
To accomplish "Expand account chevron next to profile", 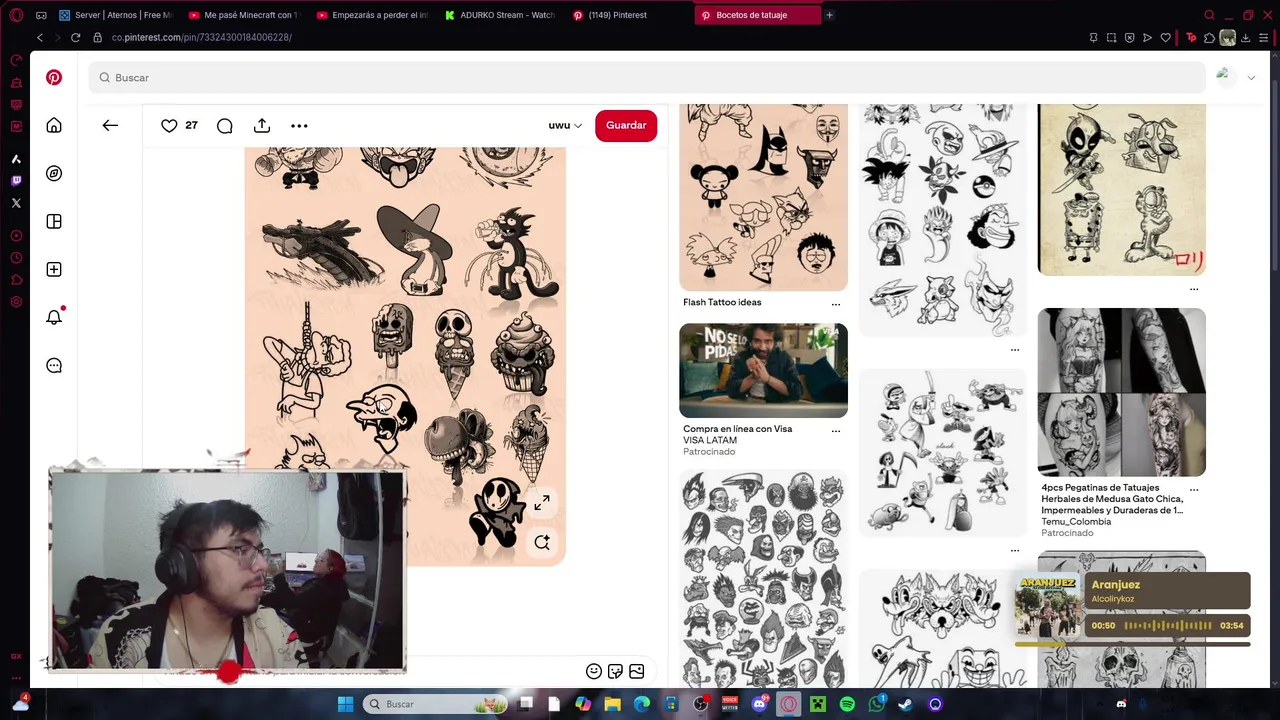I will 1251,77.
